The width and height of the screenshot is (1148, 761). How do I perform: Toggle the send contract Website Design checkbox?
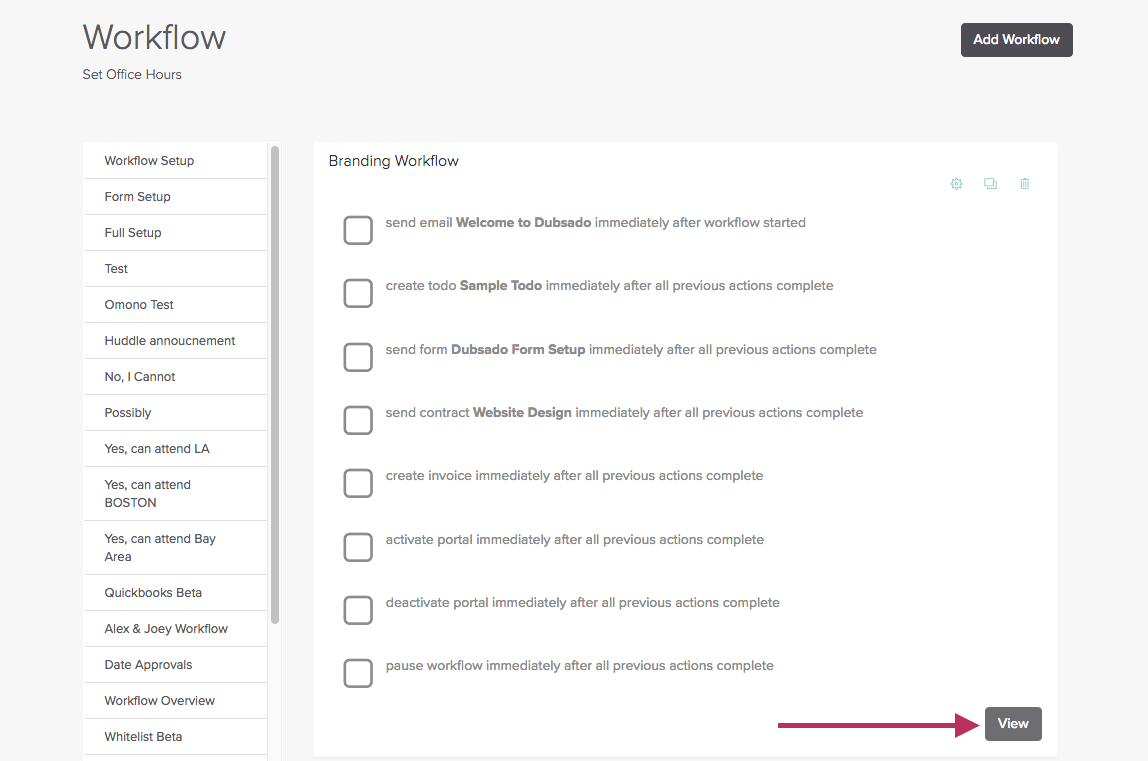tap(358, 420)
